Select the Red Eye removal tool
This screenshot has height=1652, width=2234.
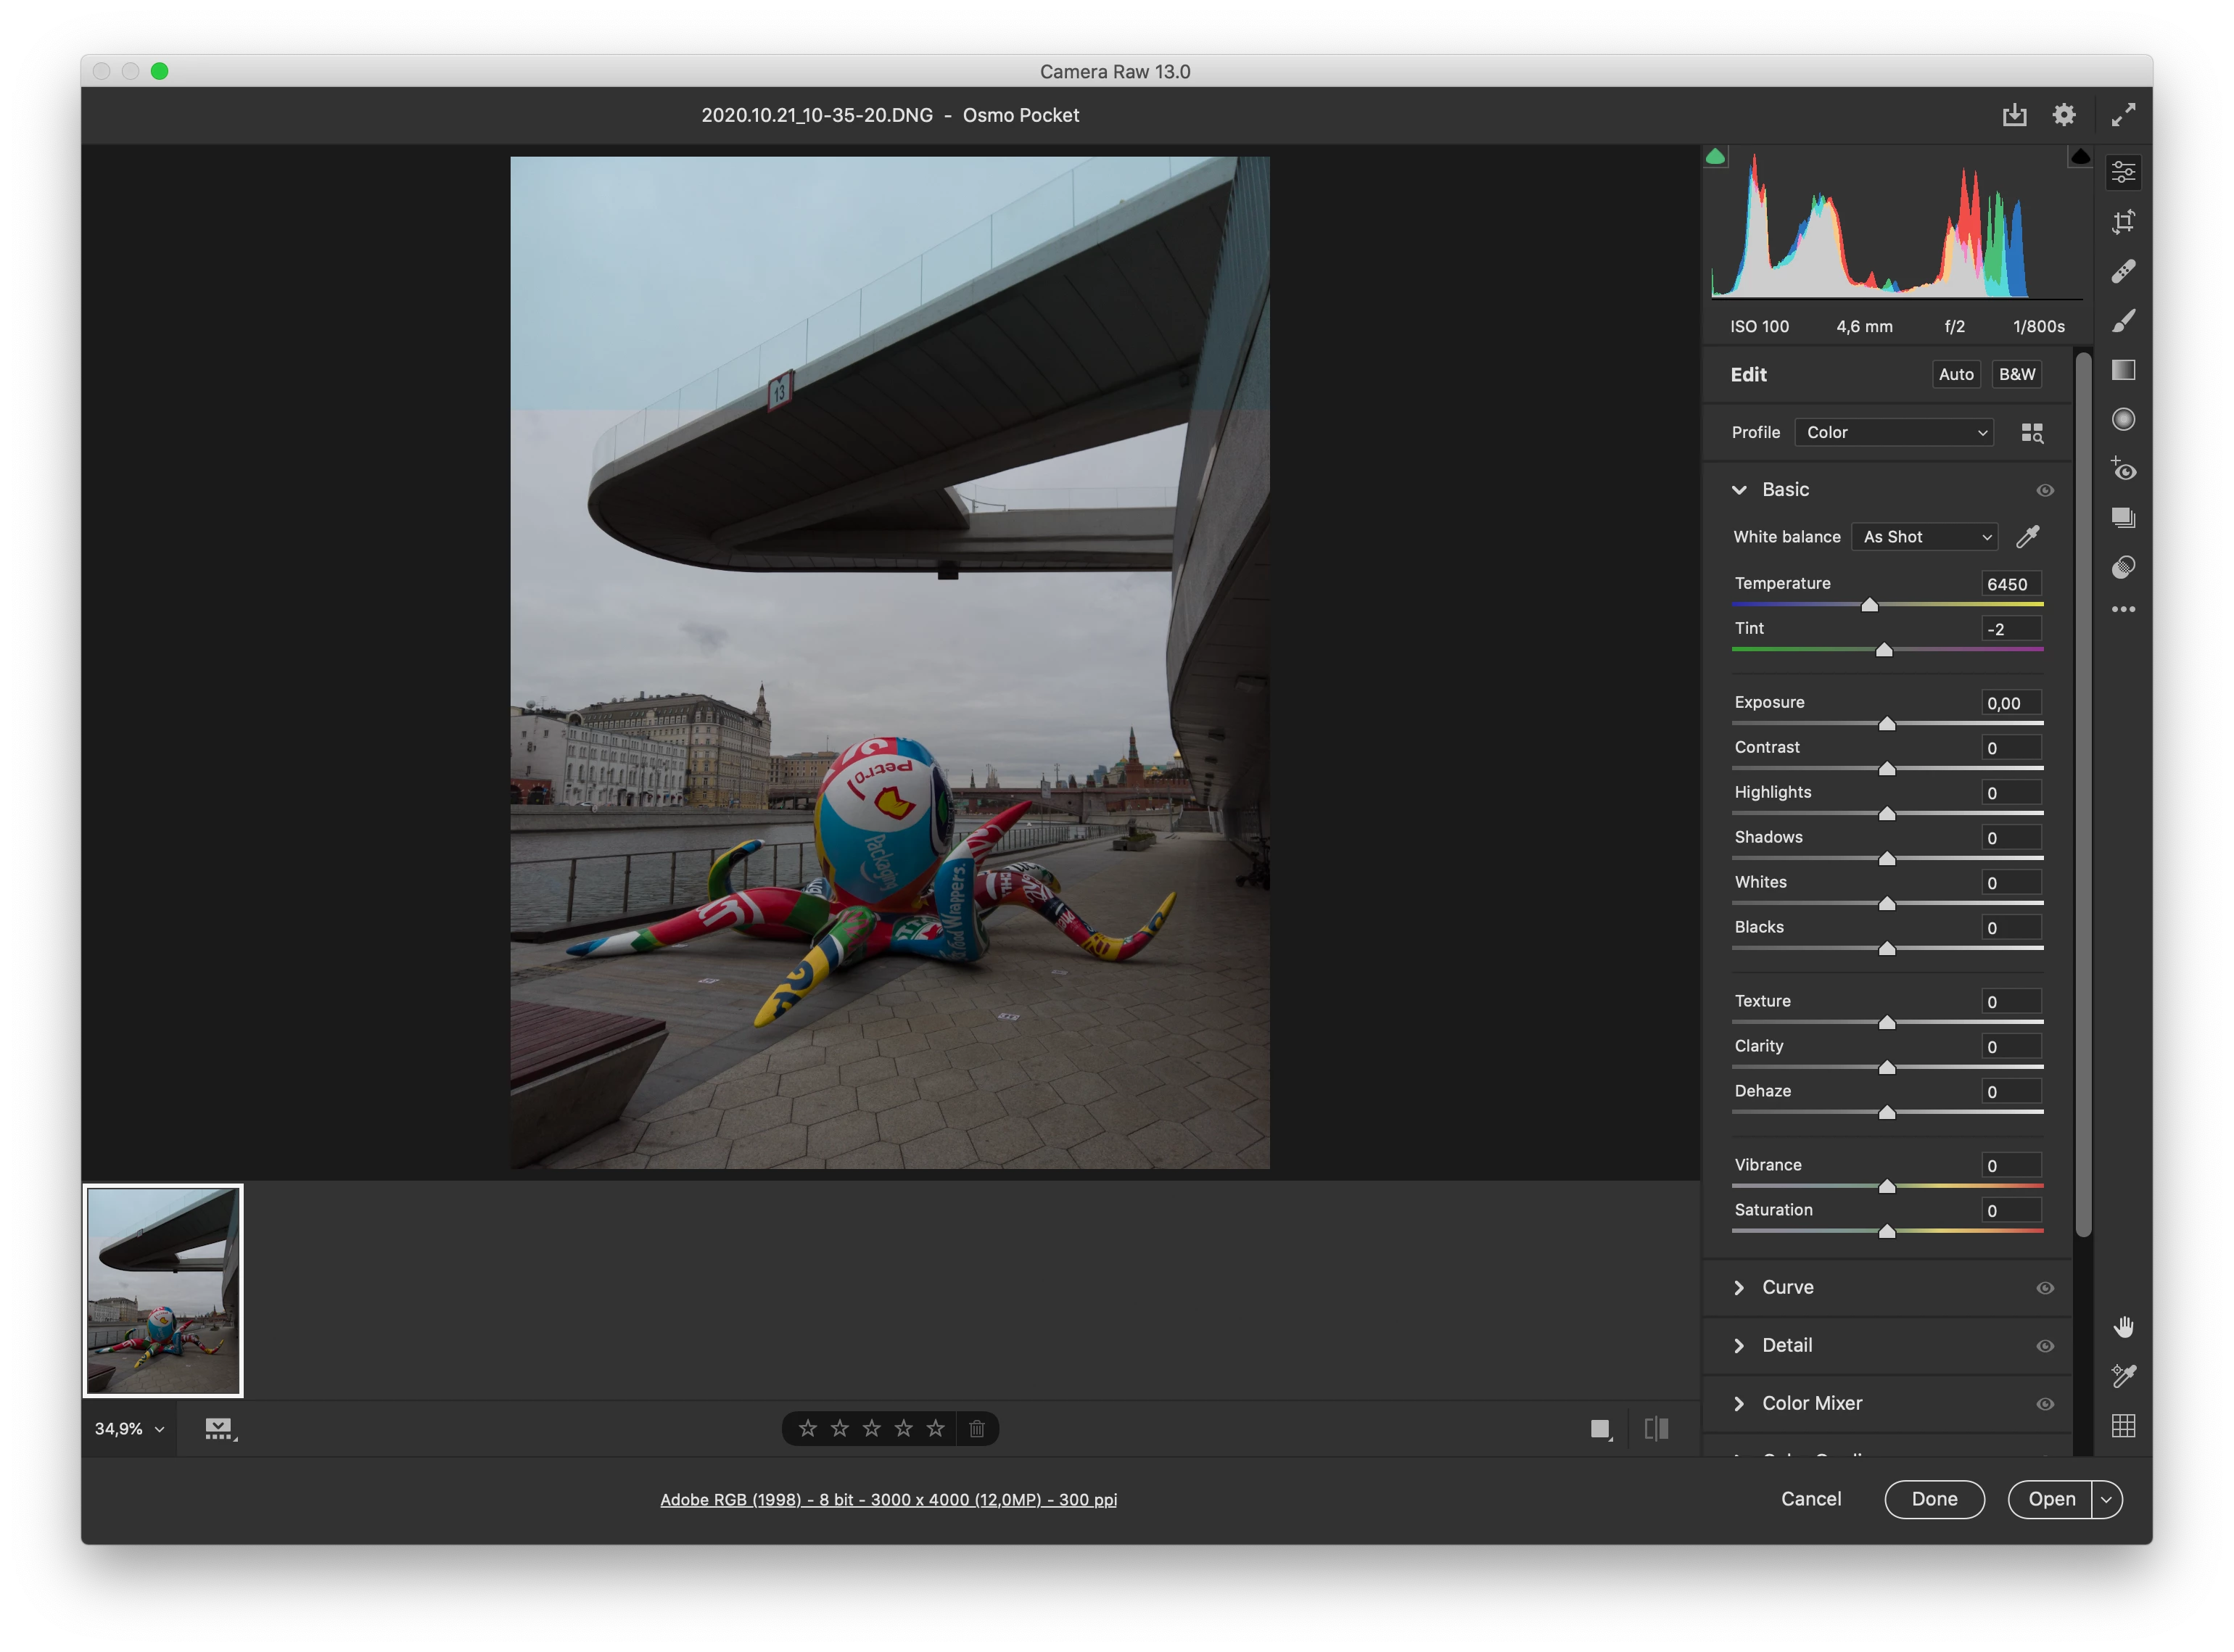click(x=2123, y=469)
